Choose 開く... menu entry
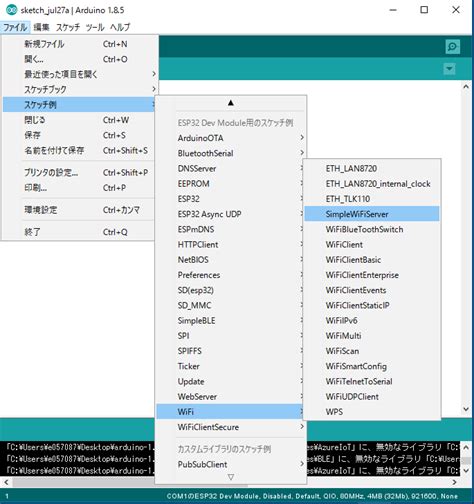This screenshot has height=504, width=474. pyautogui.click(x=79, y=59)
